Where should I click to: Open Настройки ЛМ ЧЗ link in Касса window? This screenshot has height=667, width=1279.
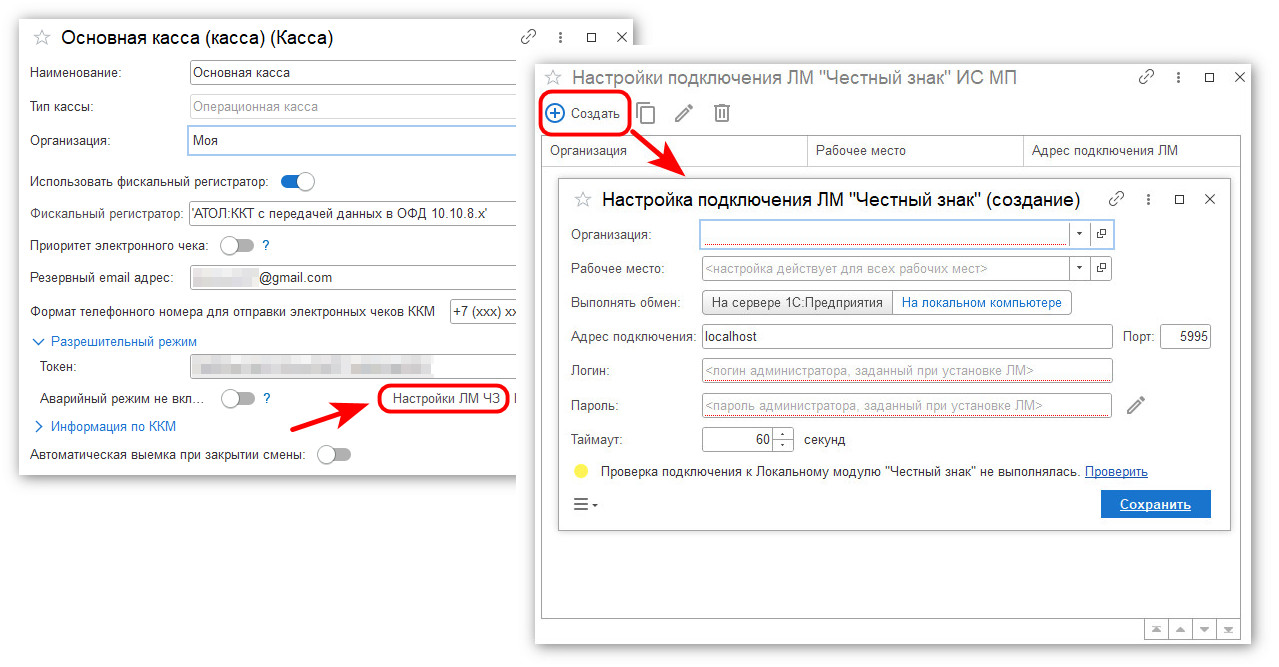pyautogui.click(x=445, y=398)
